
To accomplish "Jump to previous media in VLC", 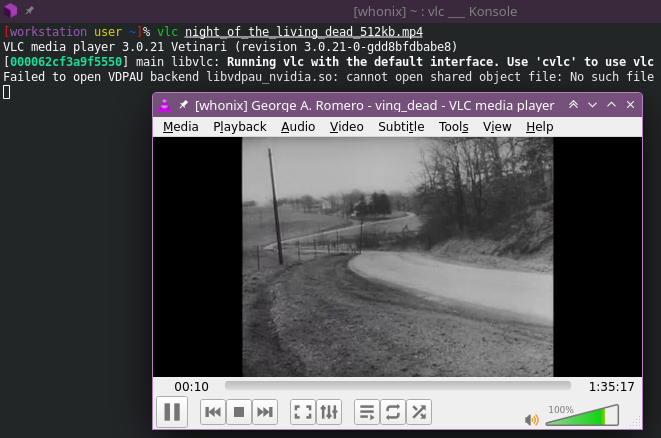I will point(213,411).
